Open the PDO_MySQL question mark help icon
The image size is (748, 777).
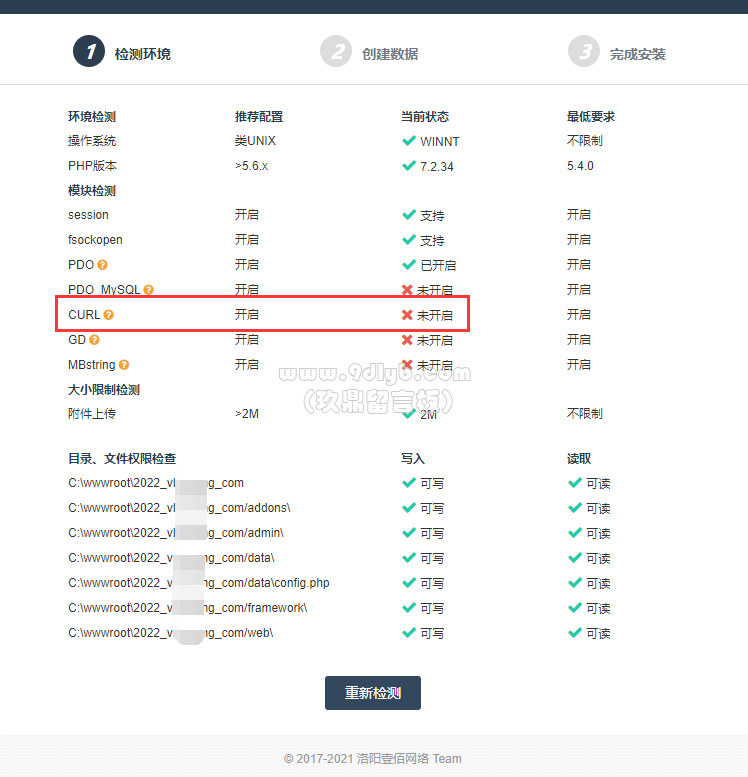click(148, 289)
